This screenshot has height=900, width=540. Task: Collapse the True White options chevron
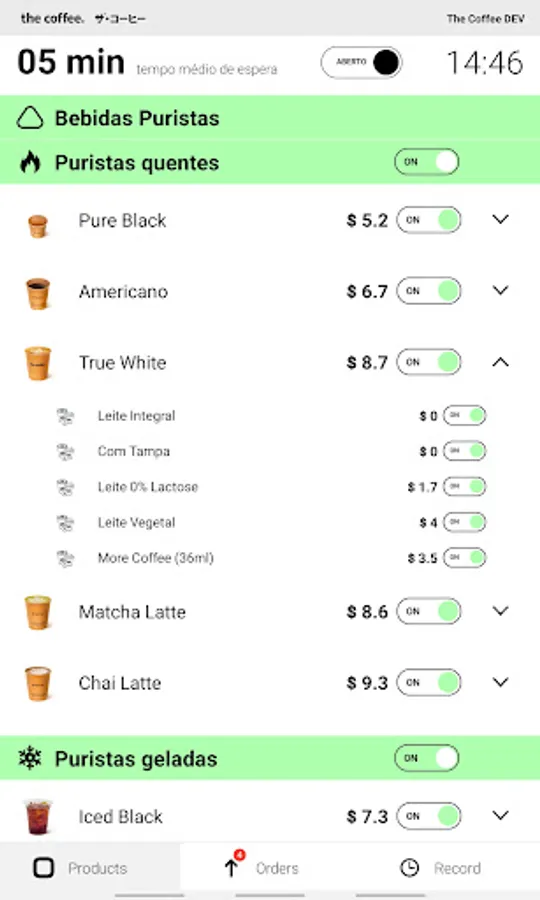click(500, 362)
